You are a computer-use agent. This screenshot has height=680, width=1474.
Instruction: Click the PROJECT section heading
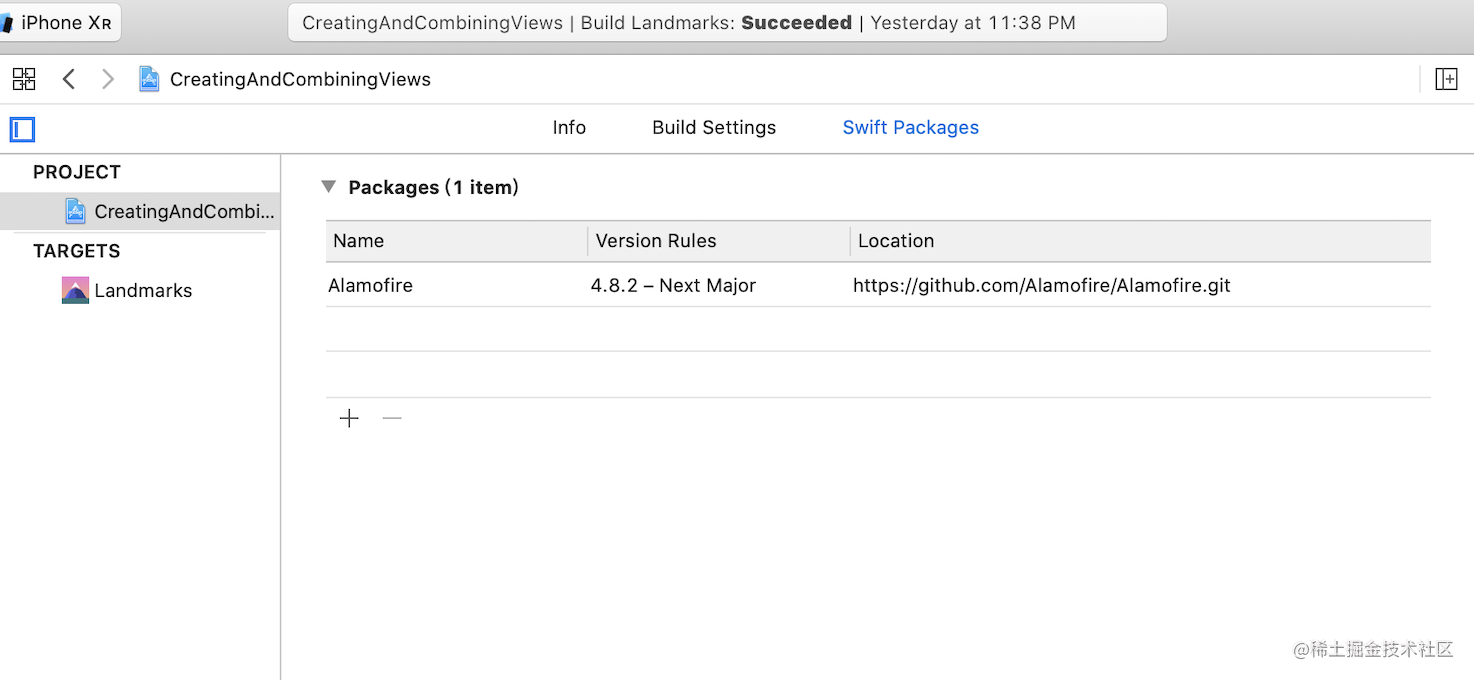[x=77, y=172]
